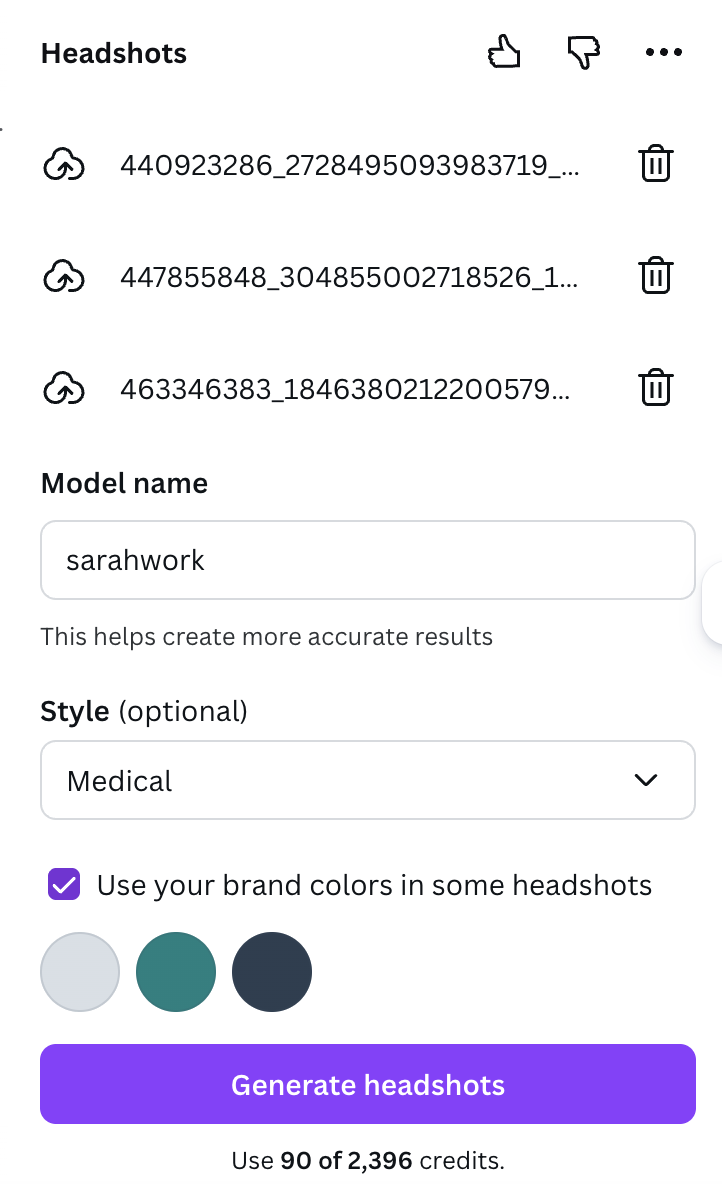Image resolution: width=722 pixels, height=1184 pixels.
Task: Click the upload cloud icon beside file 447855848
Action: click(x=65, y=276)
